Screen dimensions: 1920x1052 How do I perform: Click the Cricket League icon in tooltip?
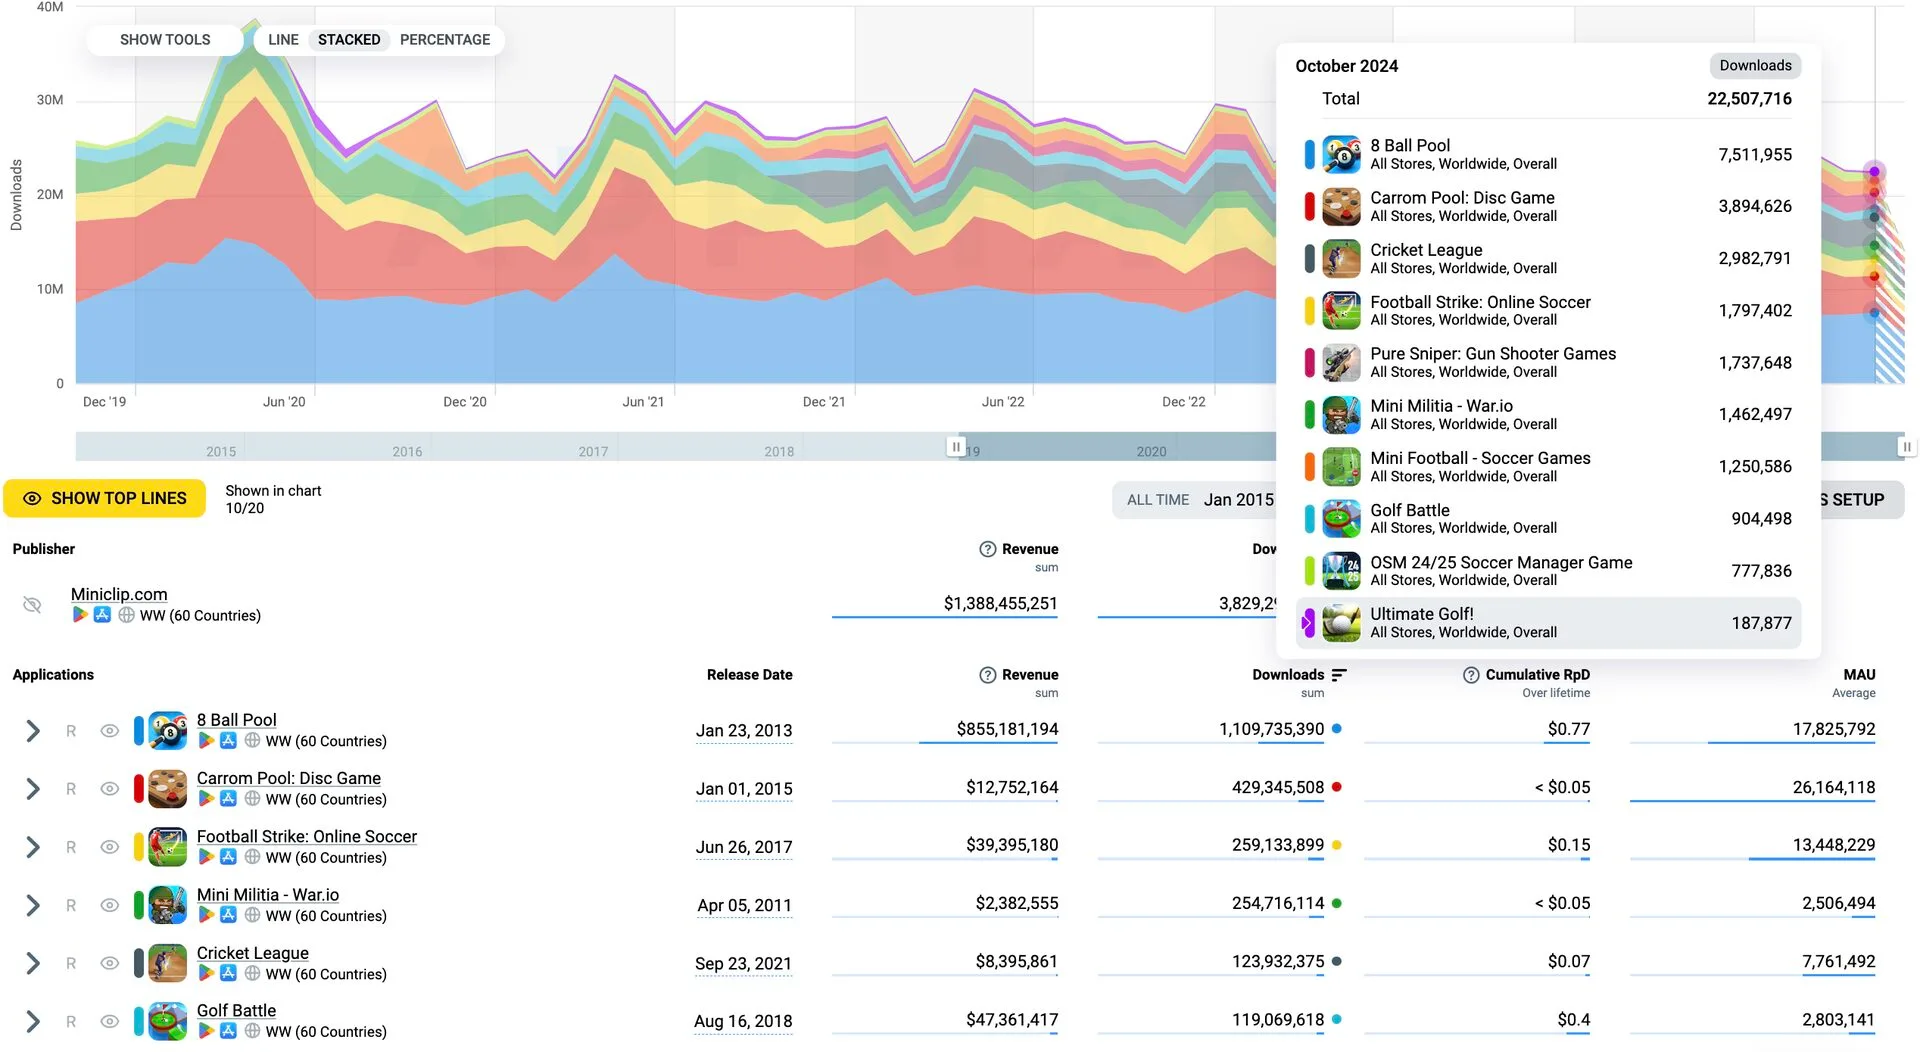pyautogui.click(x=1341, y=259)
